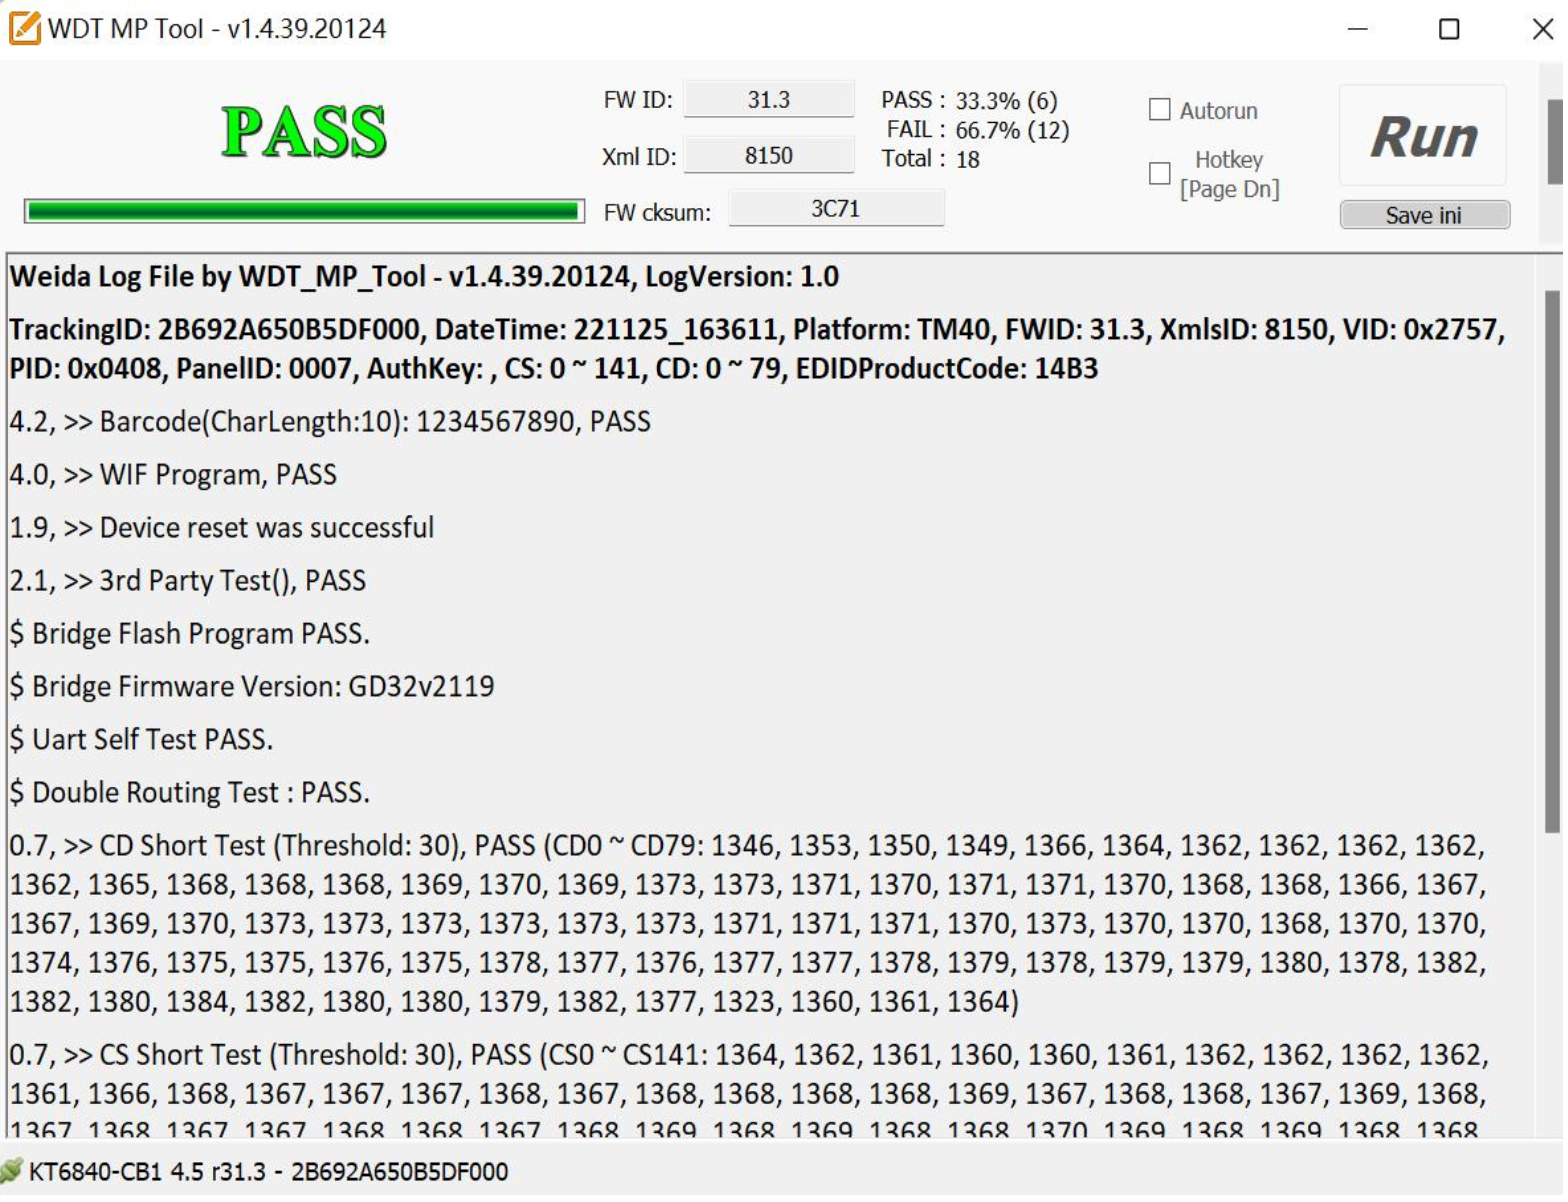Select the Xml ID field showing 8150

coord(771,156)
